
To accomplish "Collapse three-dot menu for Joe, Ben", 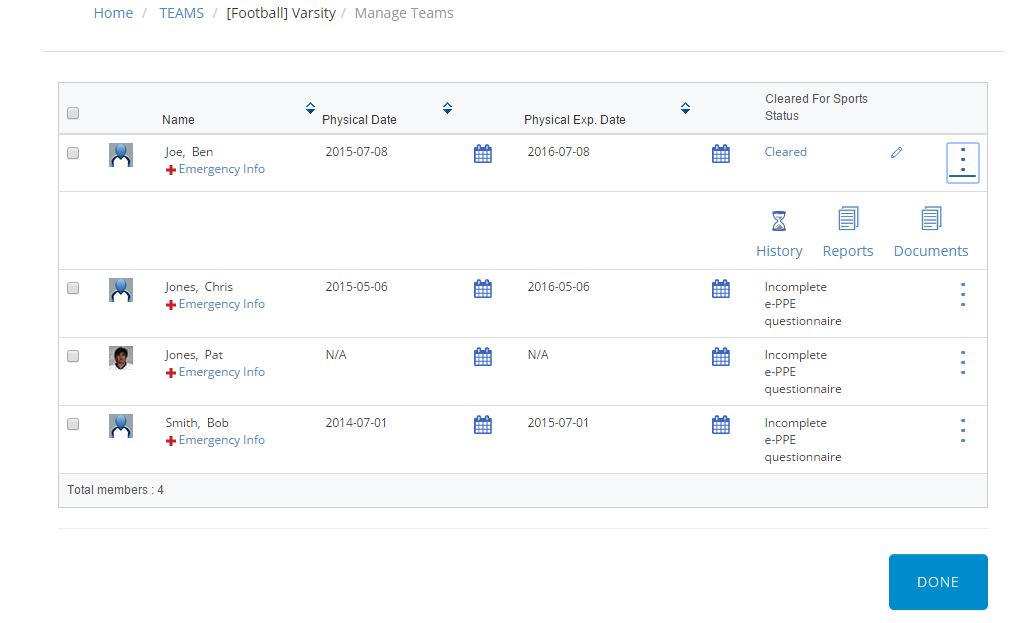I will [963, 163].
